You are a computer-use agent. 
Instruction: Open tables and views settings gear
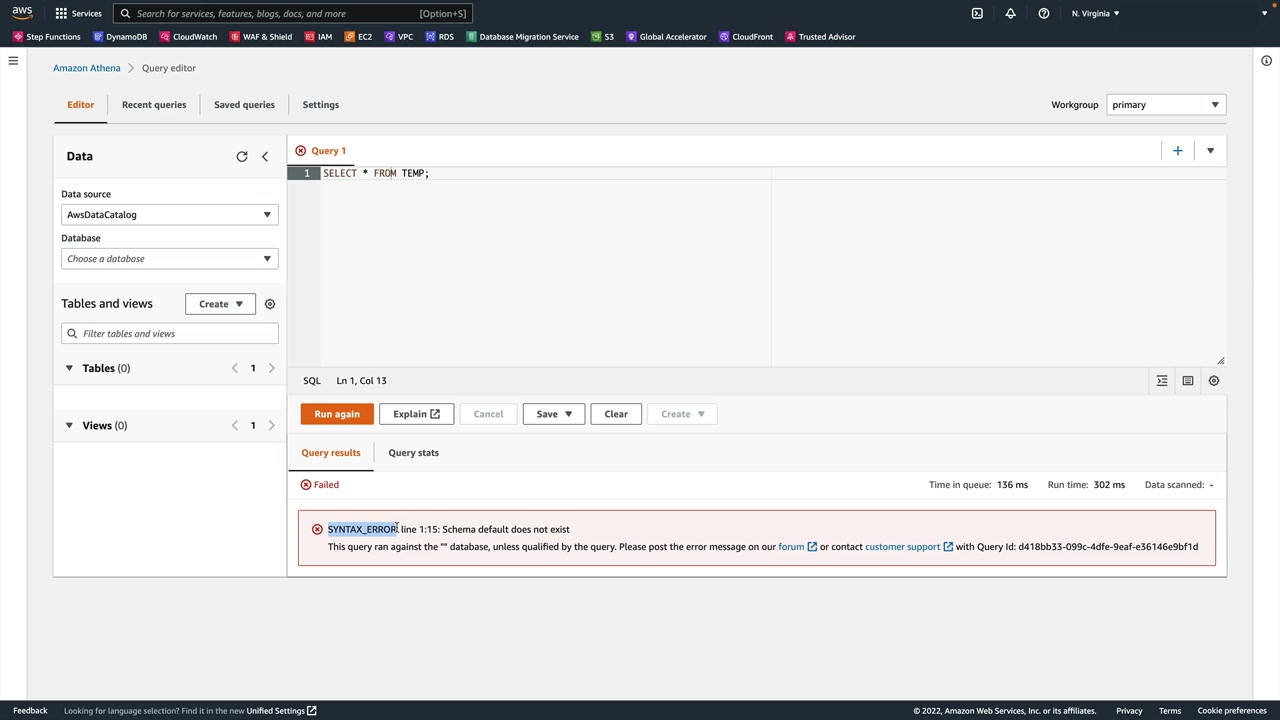[x=270, y=304]
